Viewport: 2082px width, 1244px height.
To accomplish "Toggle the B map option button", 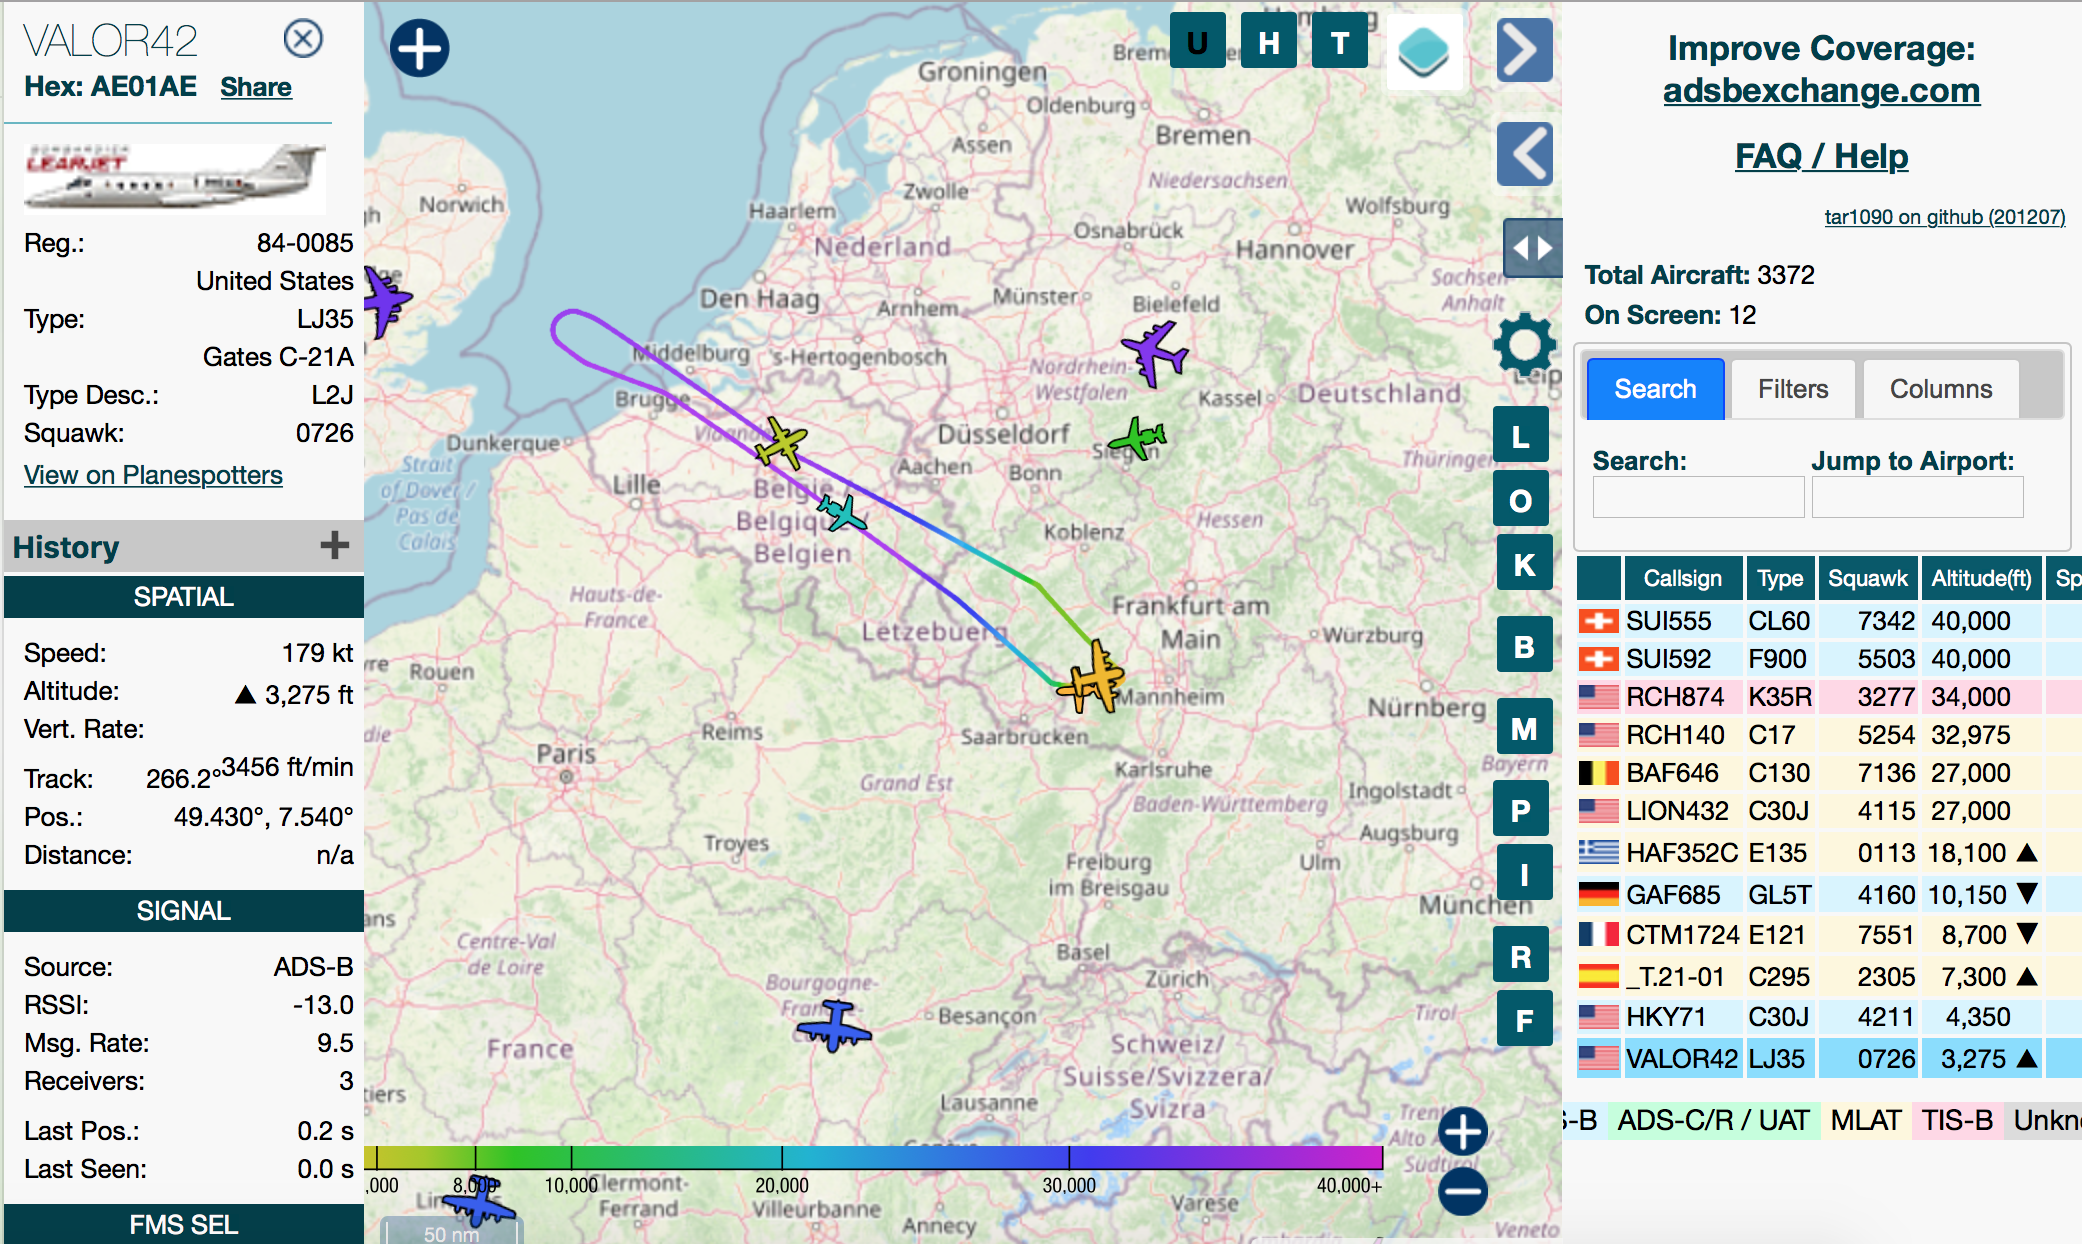I will [1524, 646].
